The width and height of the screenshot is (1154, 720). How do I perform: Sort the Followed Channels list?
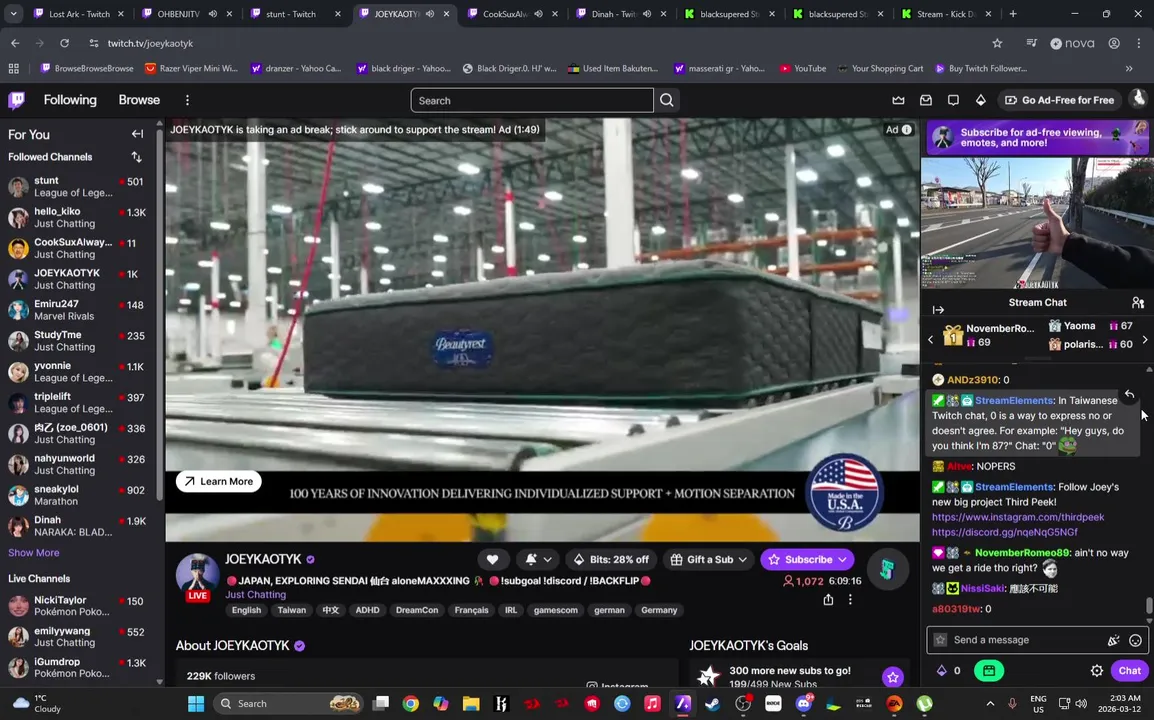(136, 157)
